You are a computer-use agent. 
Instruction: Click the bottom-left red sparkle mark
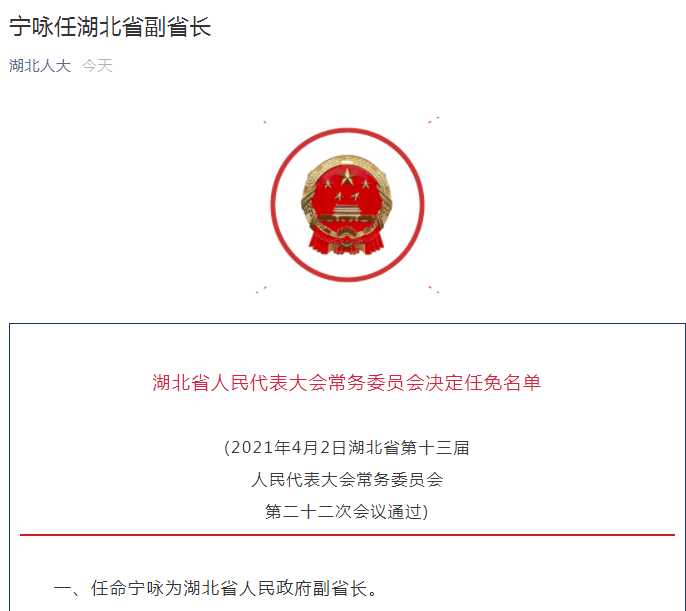(x=261, y=290)
